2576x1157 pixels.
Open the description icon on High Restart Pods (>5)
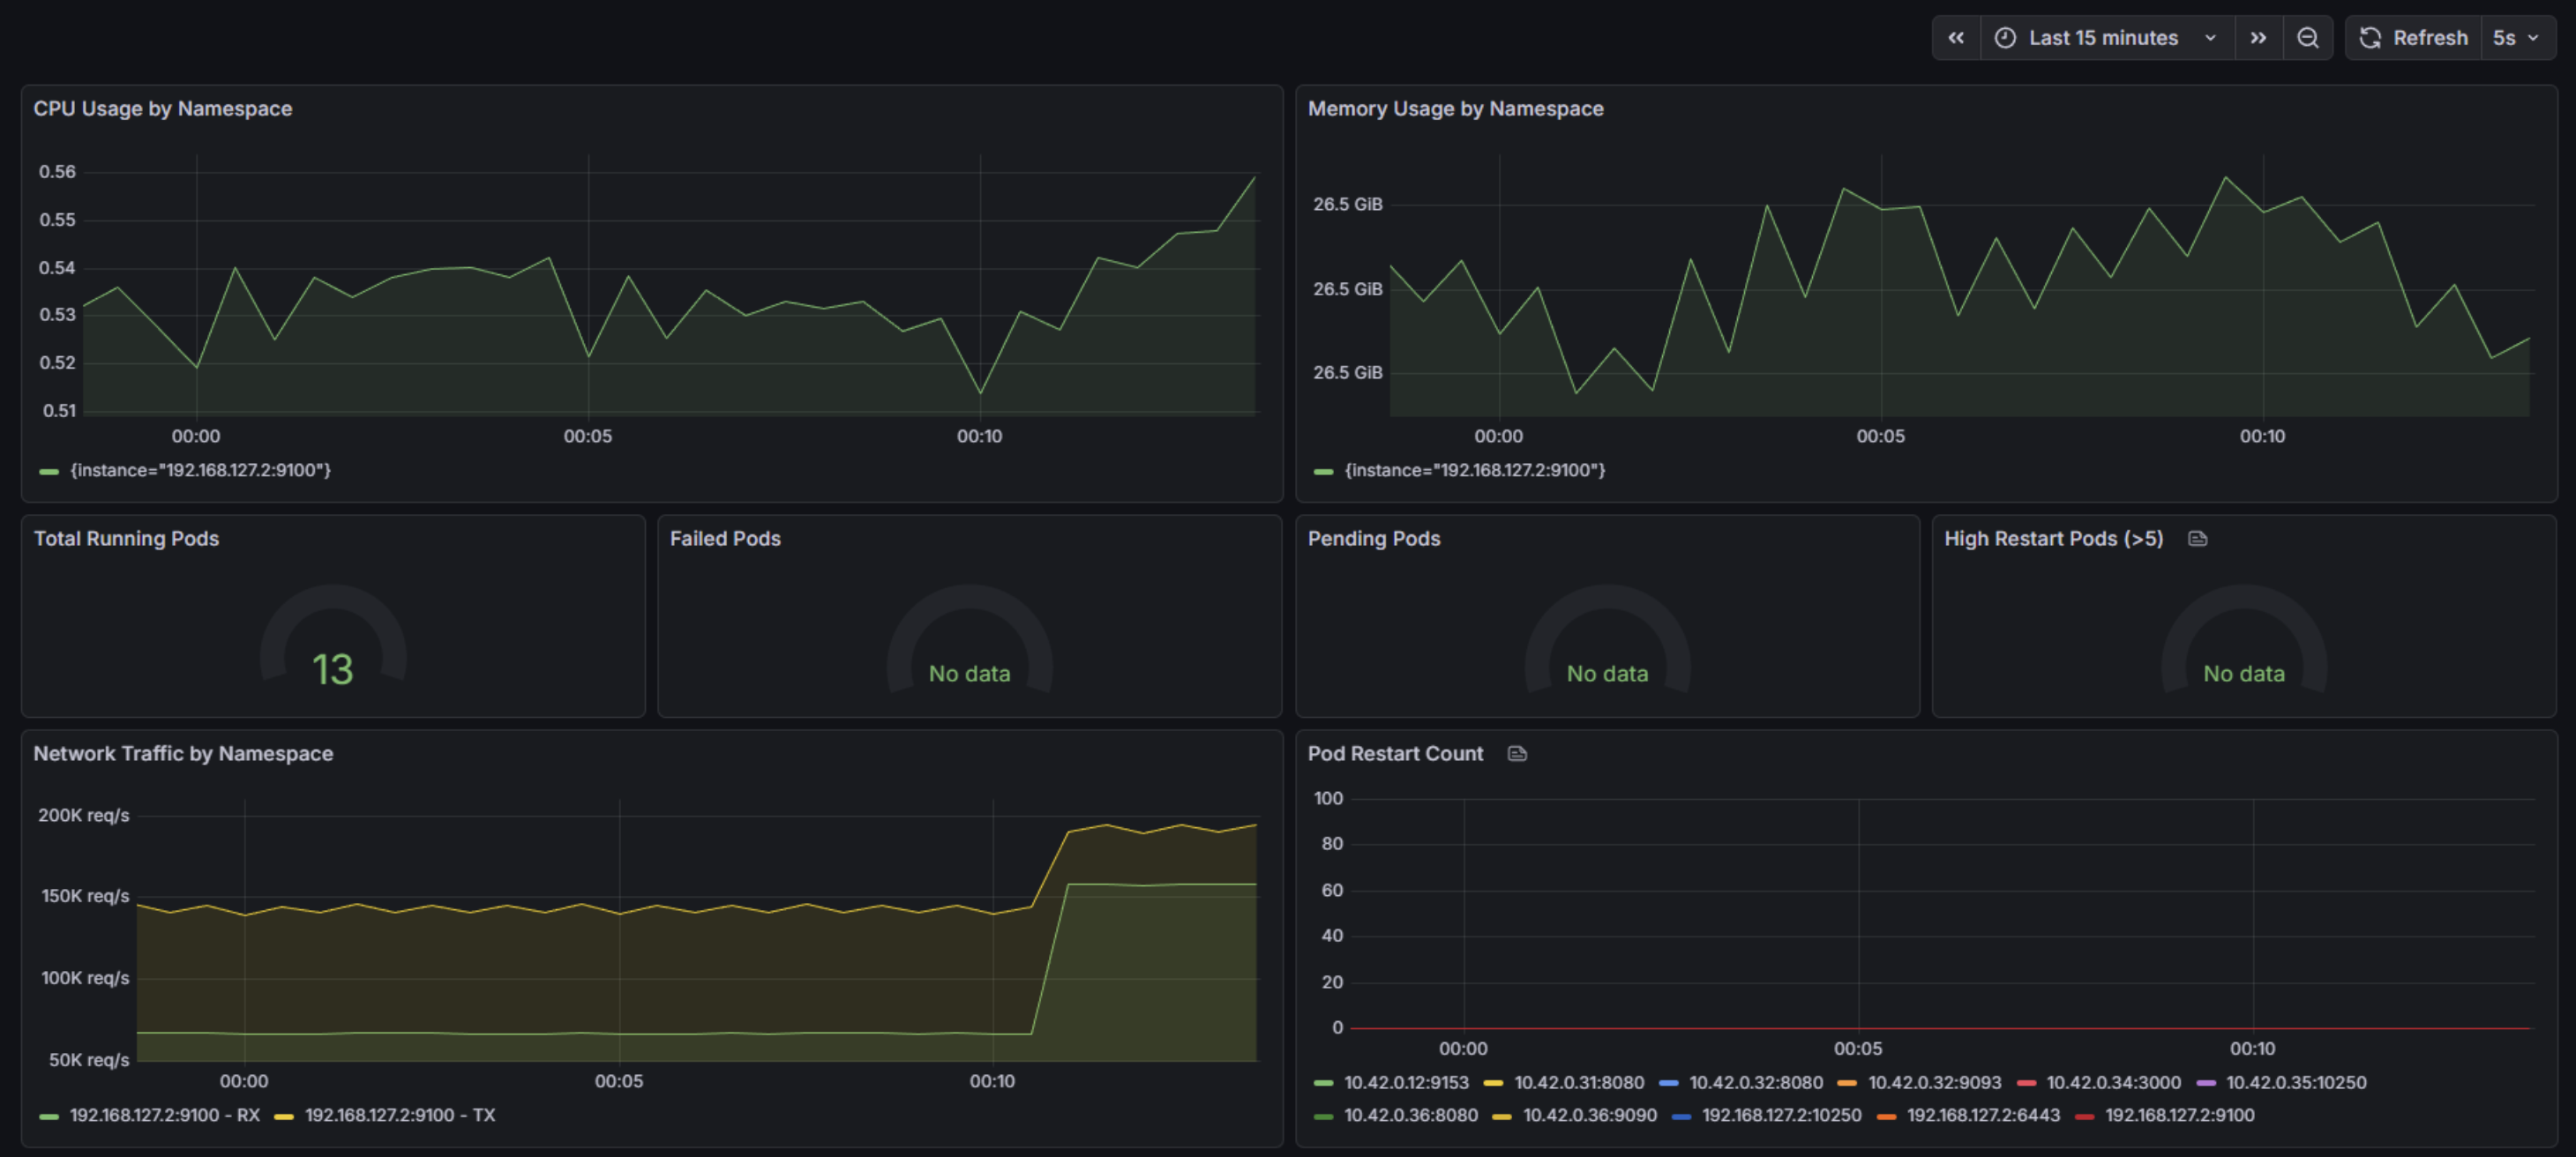coord(2199,538)
